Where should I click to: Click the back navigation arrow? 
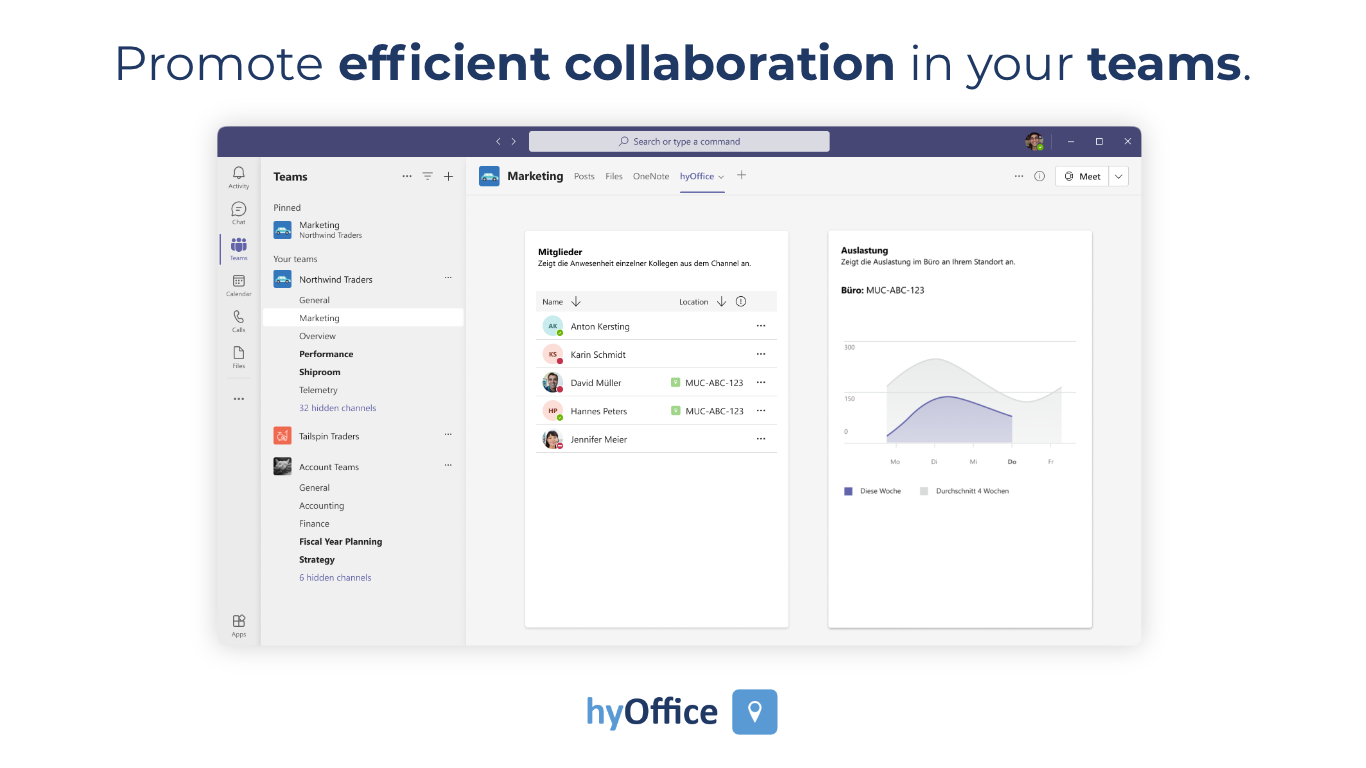click(x=498, y=141)
